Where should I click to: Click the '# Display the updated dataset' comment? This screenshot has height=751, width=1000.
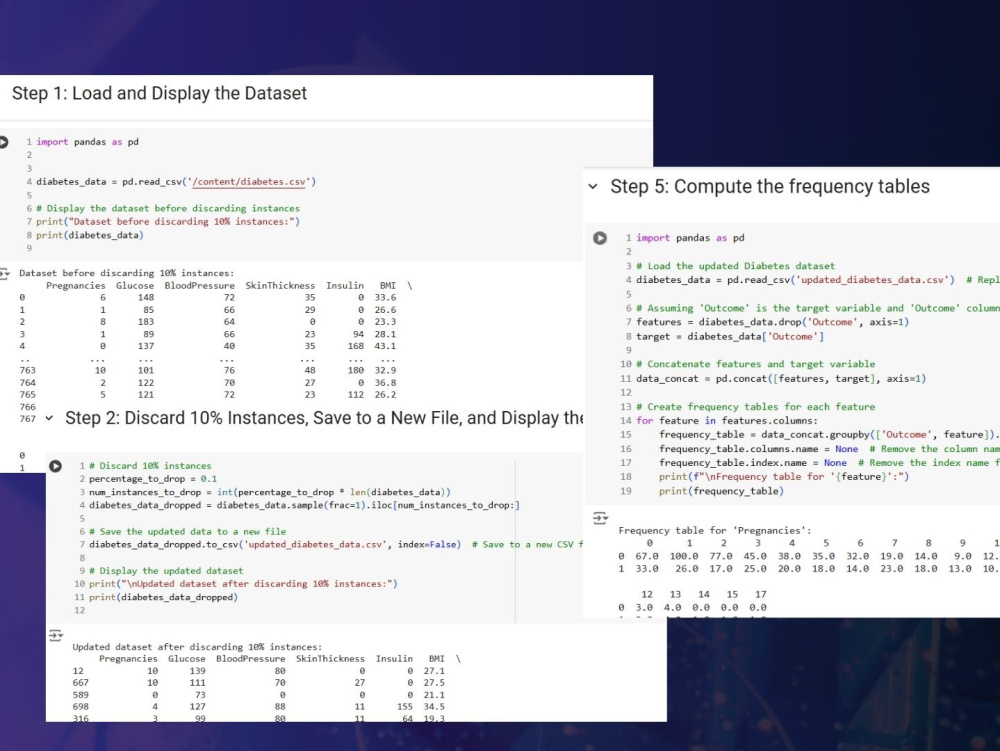point(166,571)
